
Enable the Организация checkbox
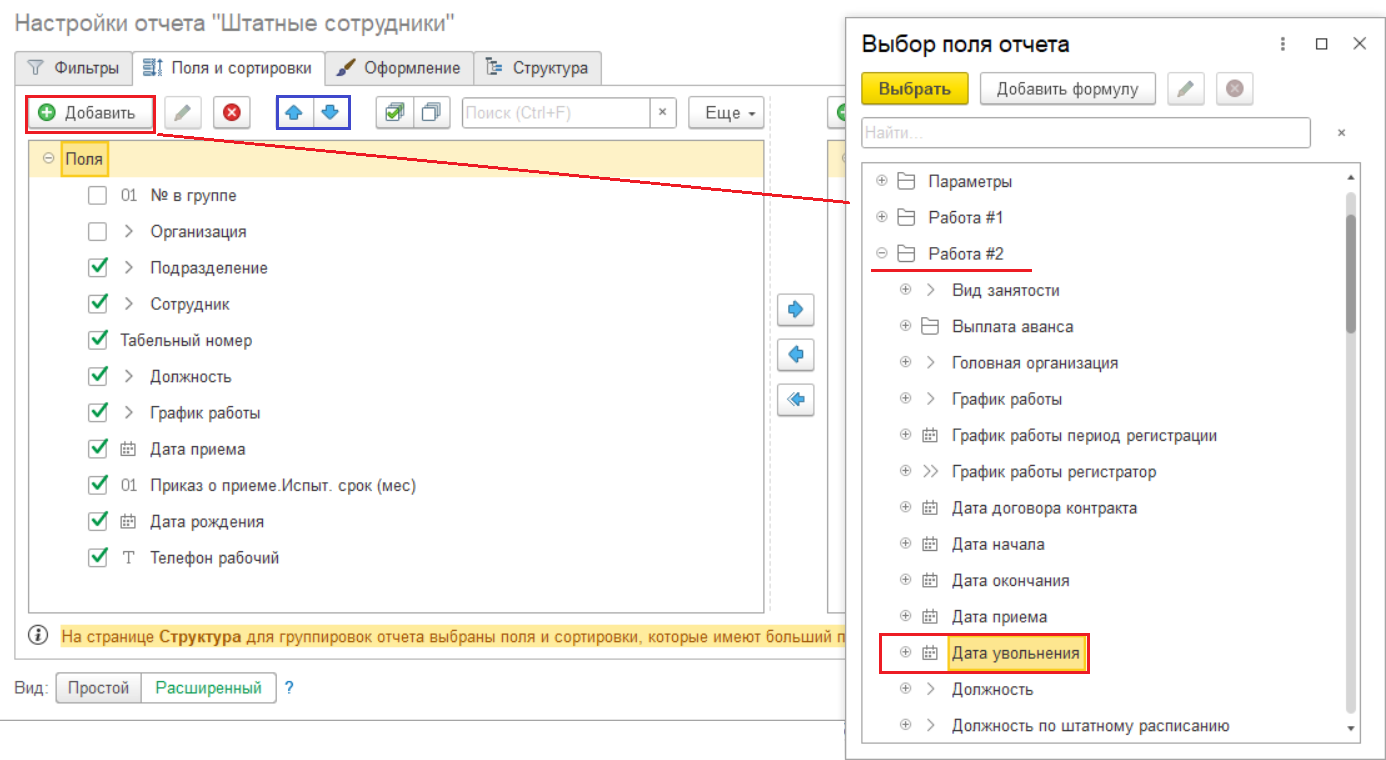point(97,232)
